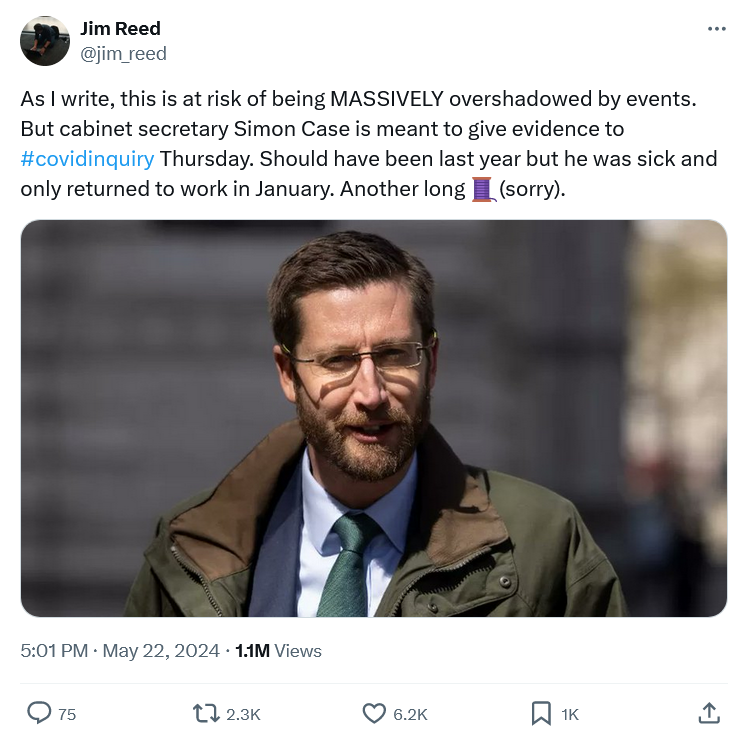Open the three-dot more options menu
This screenshot has height=742, width=748.
click(x=716, y=29)
